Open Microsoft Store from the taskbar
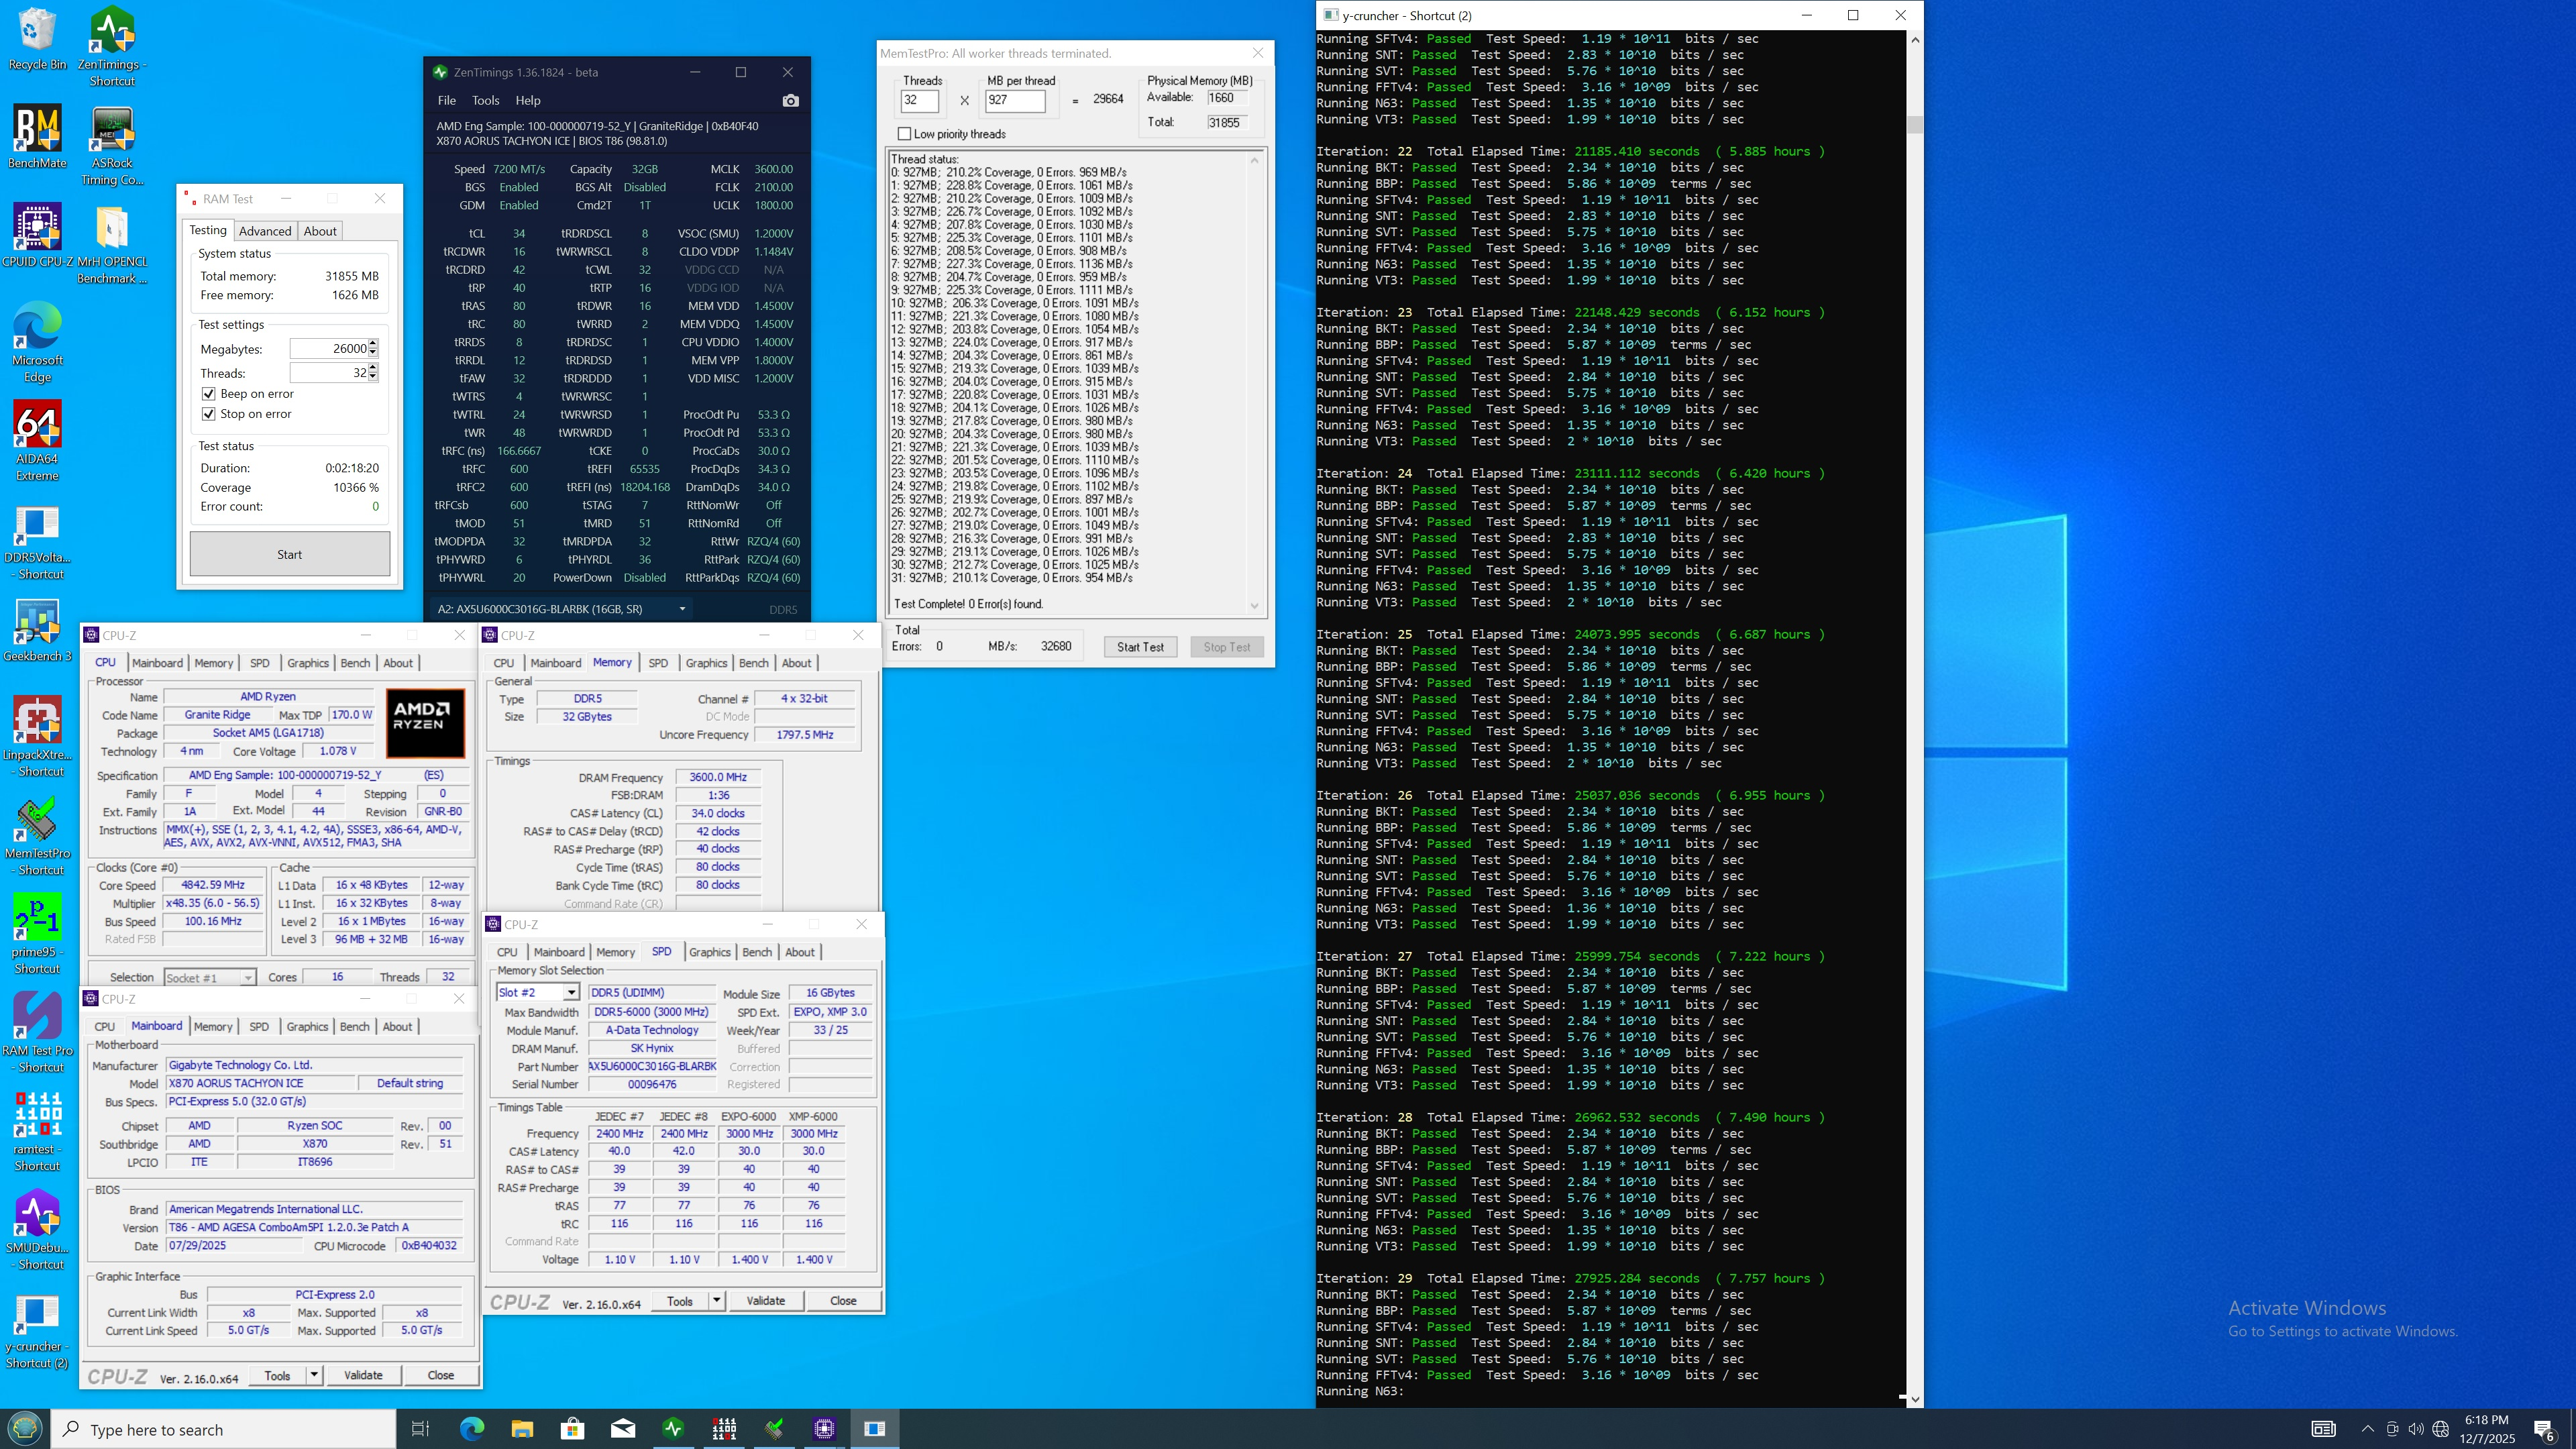 point(572,1429)
